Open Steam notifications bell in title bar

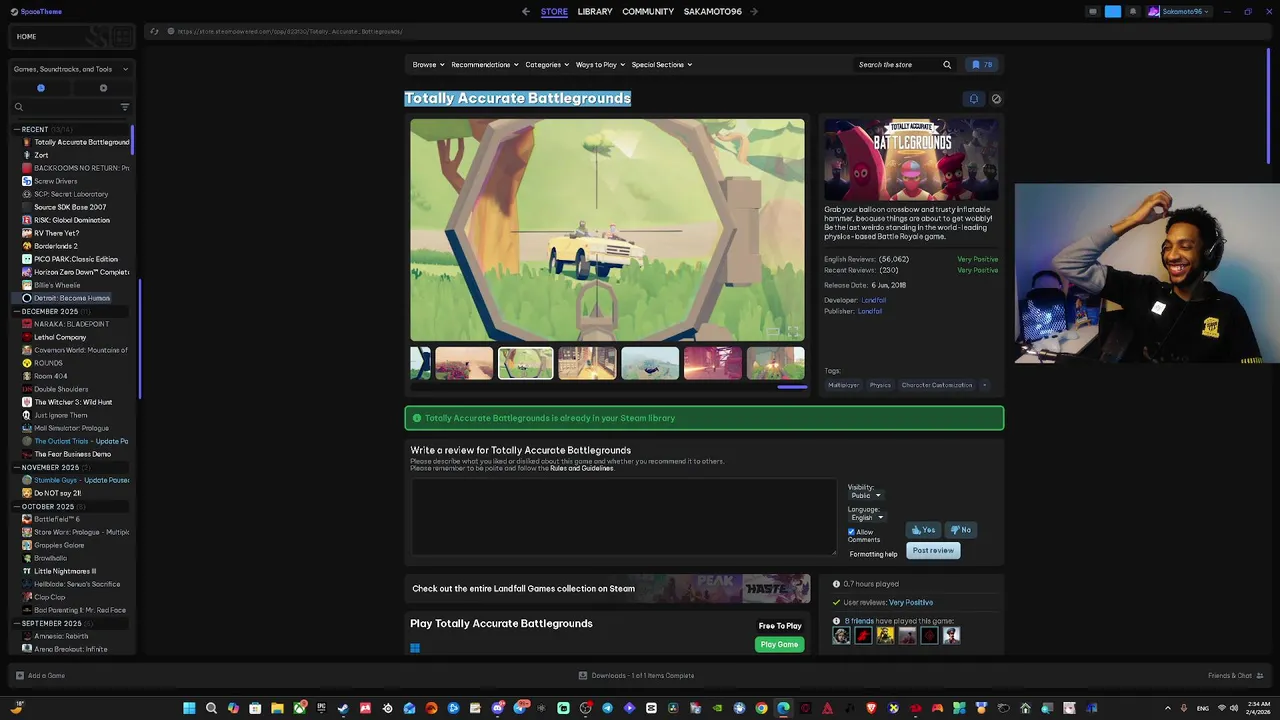pos(1132,12)
